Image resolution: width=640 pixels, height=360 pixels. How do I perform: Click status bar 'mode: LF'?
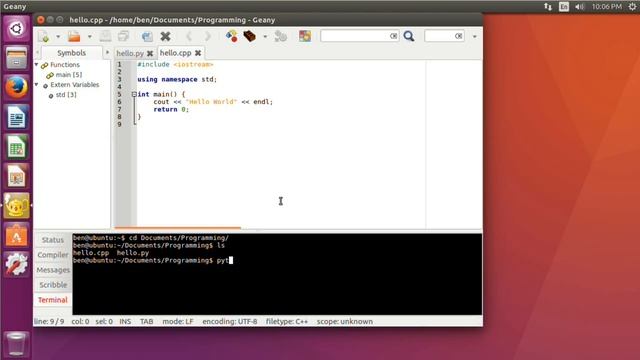click(178, 322)
